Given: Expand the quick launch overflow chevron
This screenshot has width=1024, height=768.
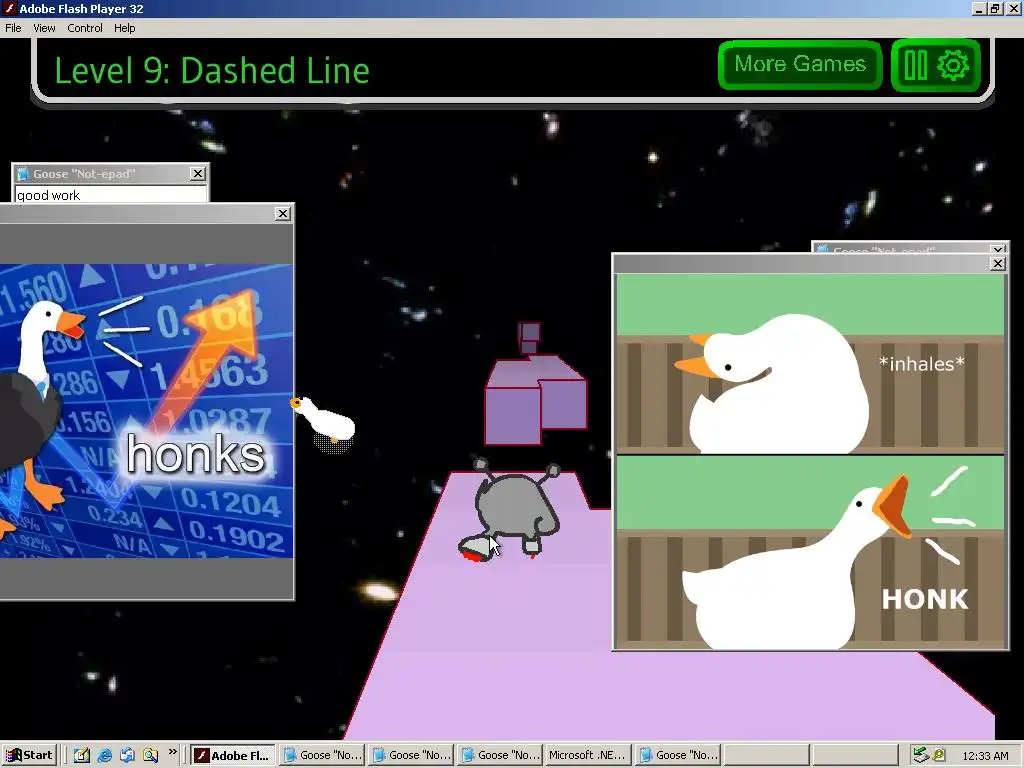Looking at the screenshot, I should pyautogui.click(x=172, y=752).
